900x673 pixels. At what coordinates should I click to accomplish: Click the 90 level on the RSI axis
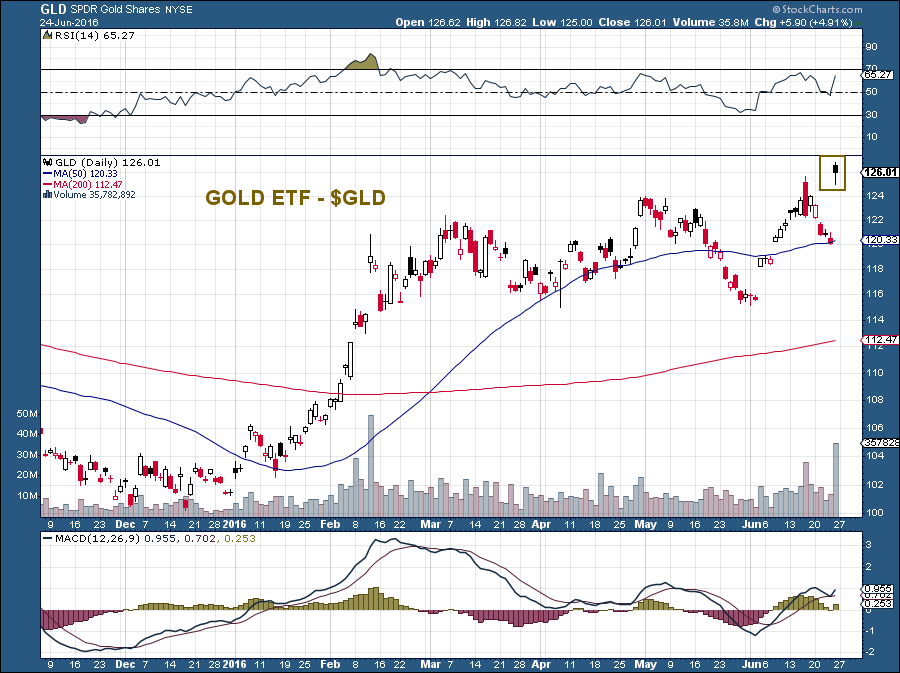tap(872, 47)
